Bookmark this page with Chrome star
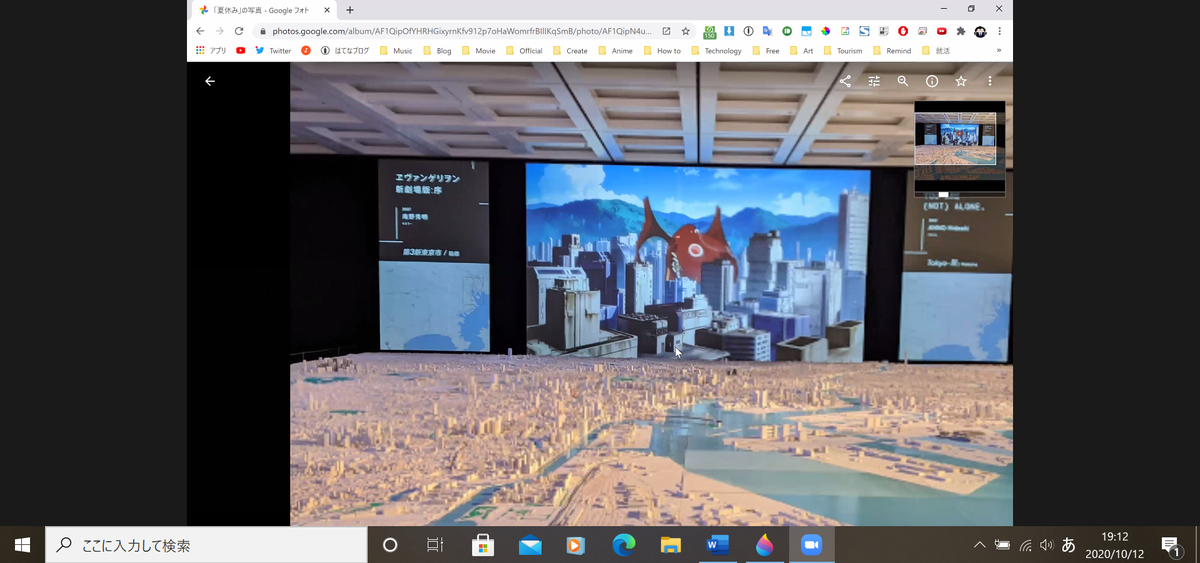The image size is (1200, 563). pos(686,31)
